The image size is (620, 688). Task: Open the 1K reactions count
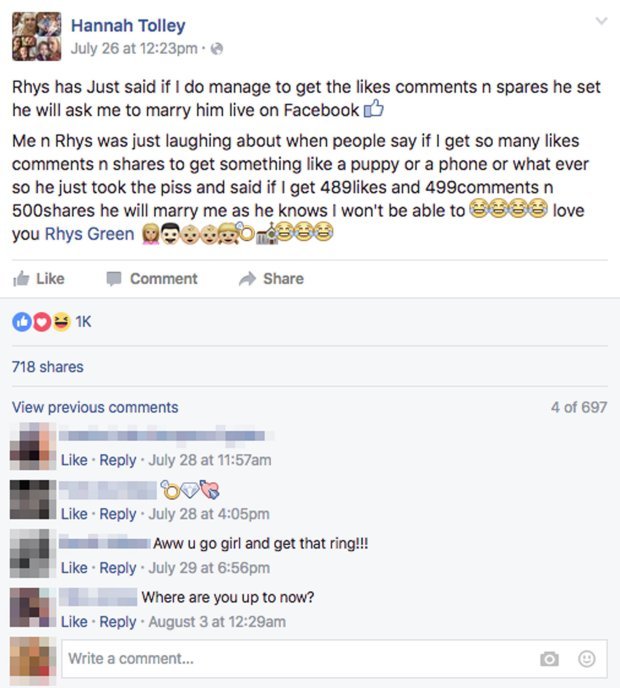(x=83, y=322)
